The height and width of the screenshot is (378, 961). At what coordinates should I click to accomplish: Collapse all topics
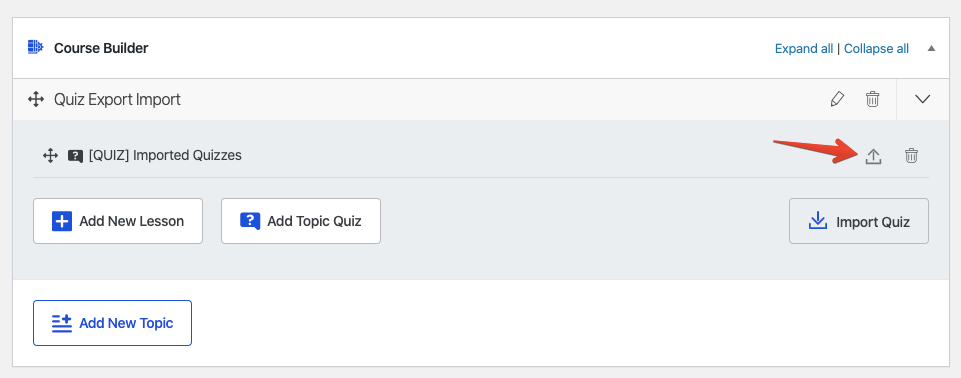pyautogui.click(x=876, y=48)
